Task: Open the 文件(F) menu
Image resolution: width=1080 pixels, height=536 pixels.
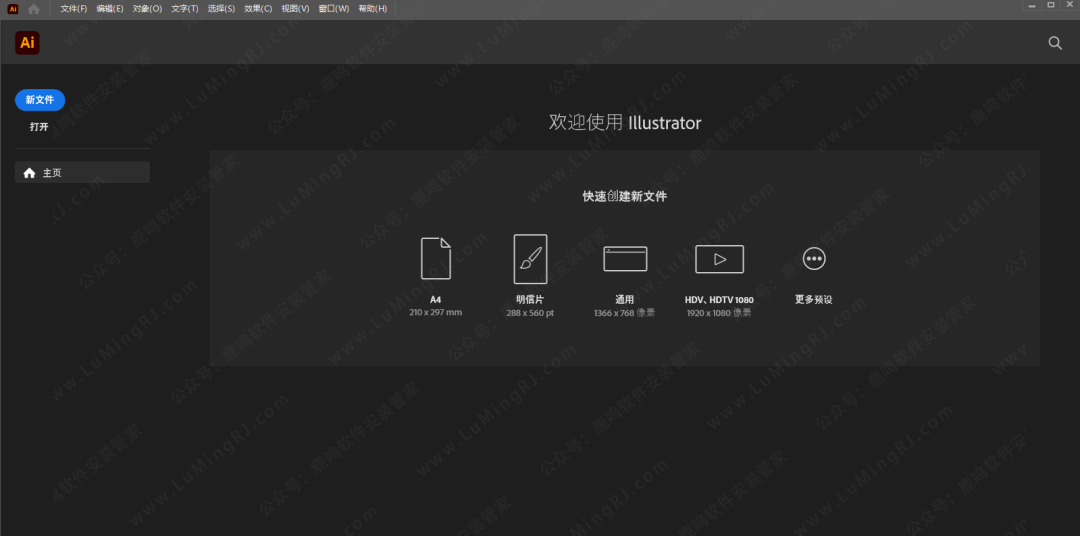Action: point(74,9)
